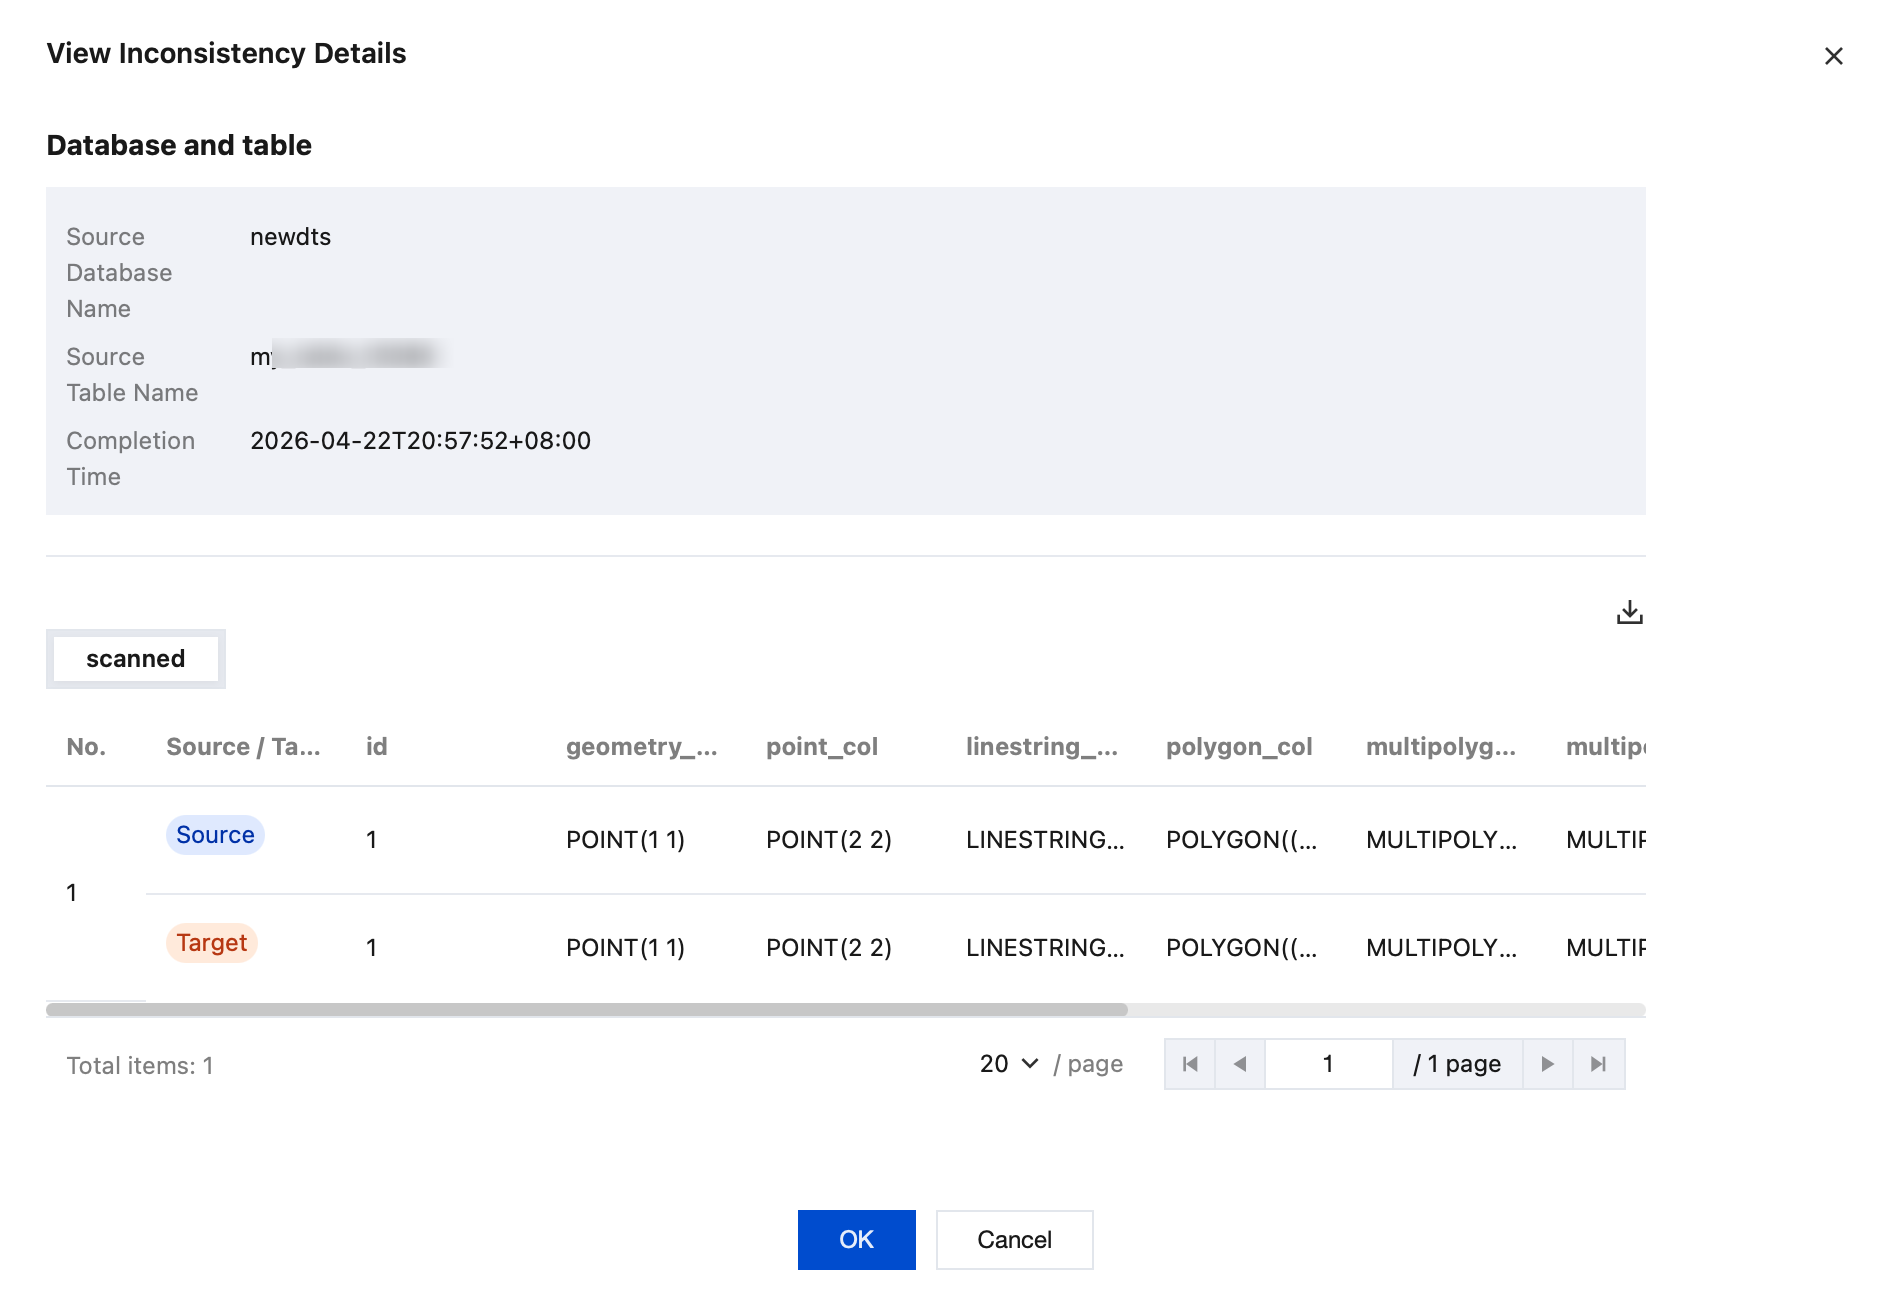Screen dimensions: 1888x1312
Task: Click the linestring_... column header
Action: click(1042, 747)
